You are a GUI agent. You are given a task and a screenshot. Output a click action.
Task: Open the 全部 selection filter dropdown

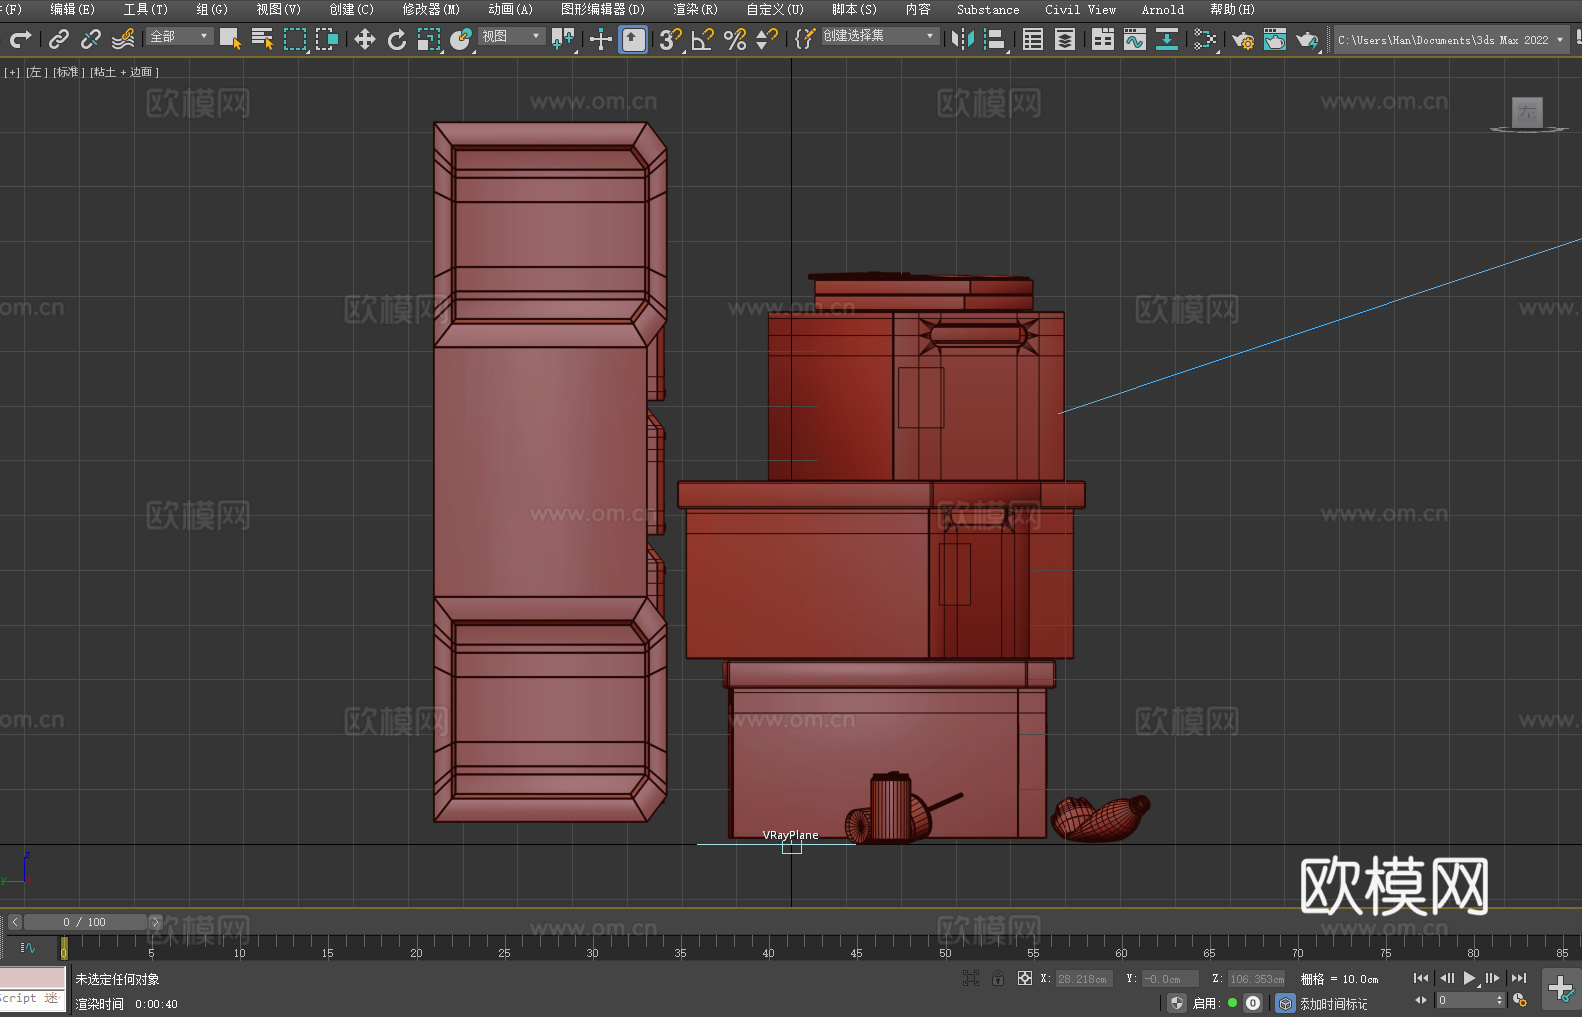click(180, 36)
